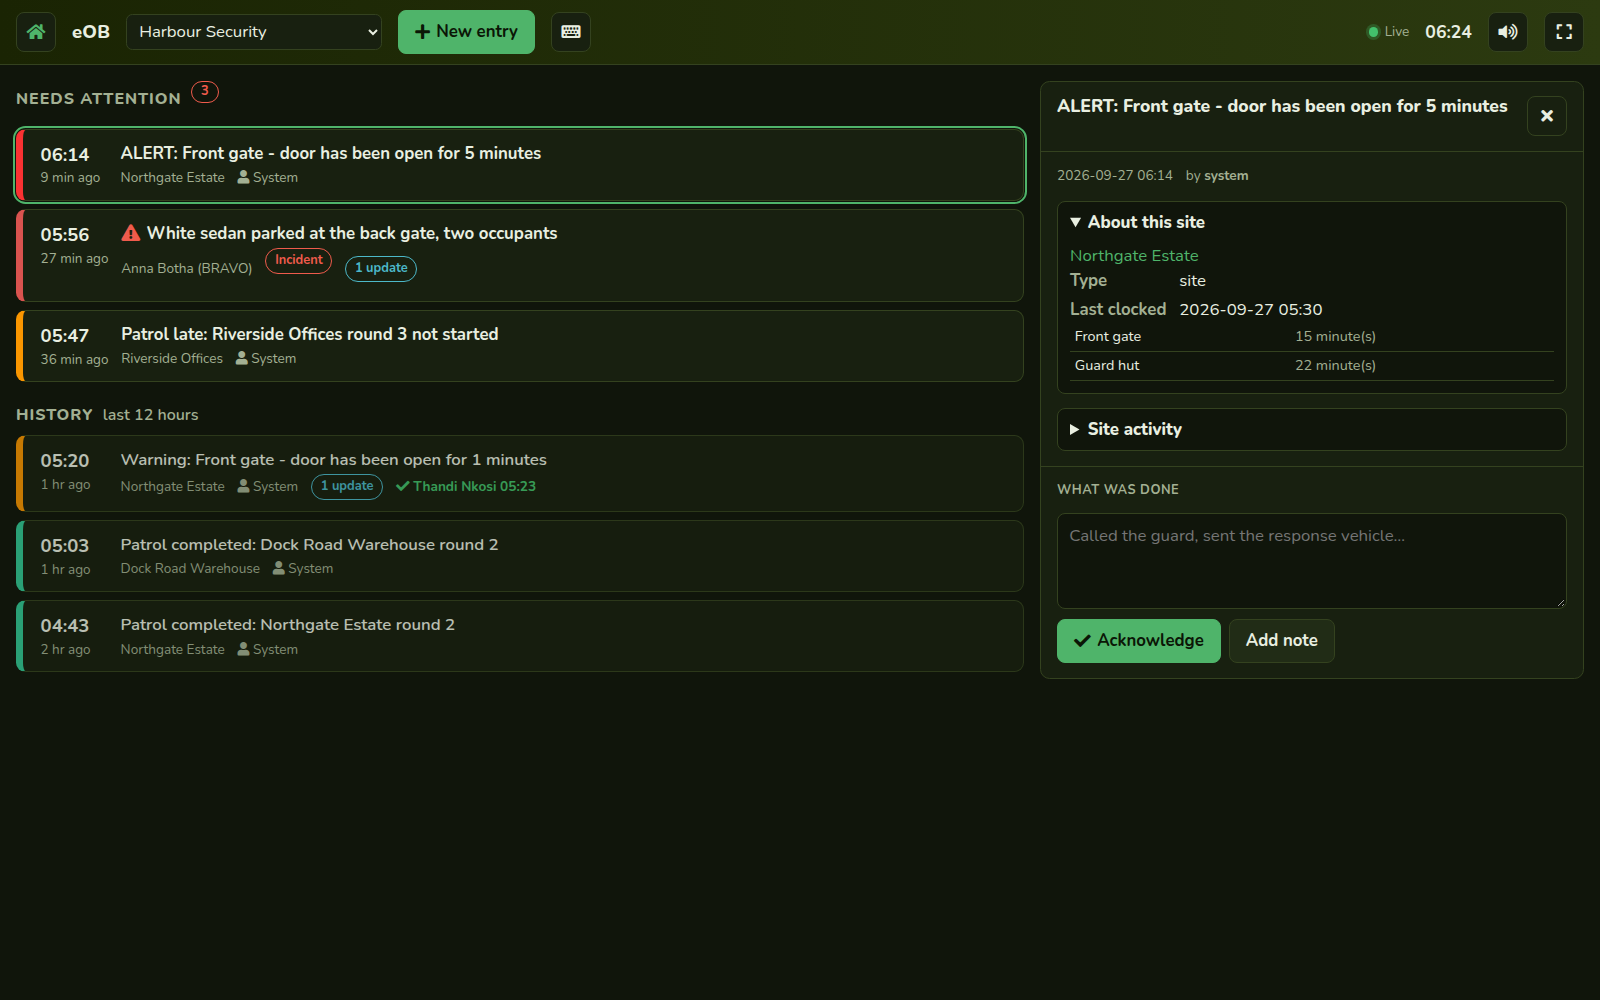This screenshot has width=1600, height=1000.
Task: Open Patrol completed Dock Road Warehouse round 2
Action: tap(520, 556)
